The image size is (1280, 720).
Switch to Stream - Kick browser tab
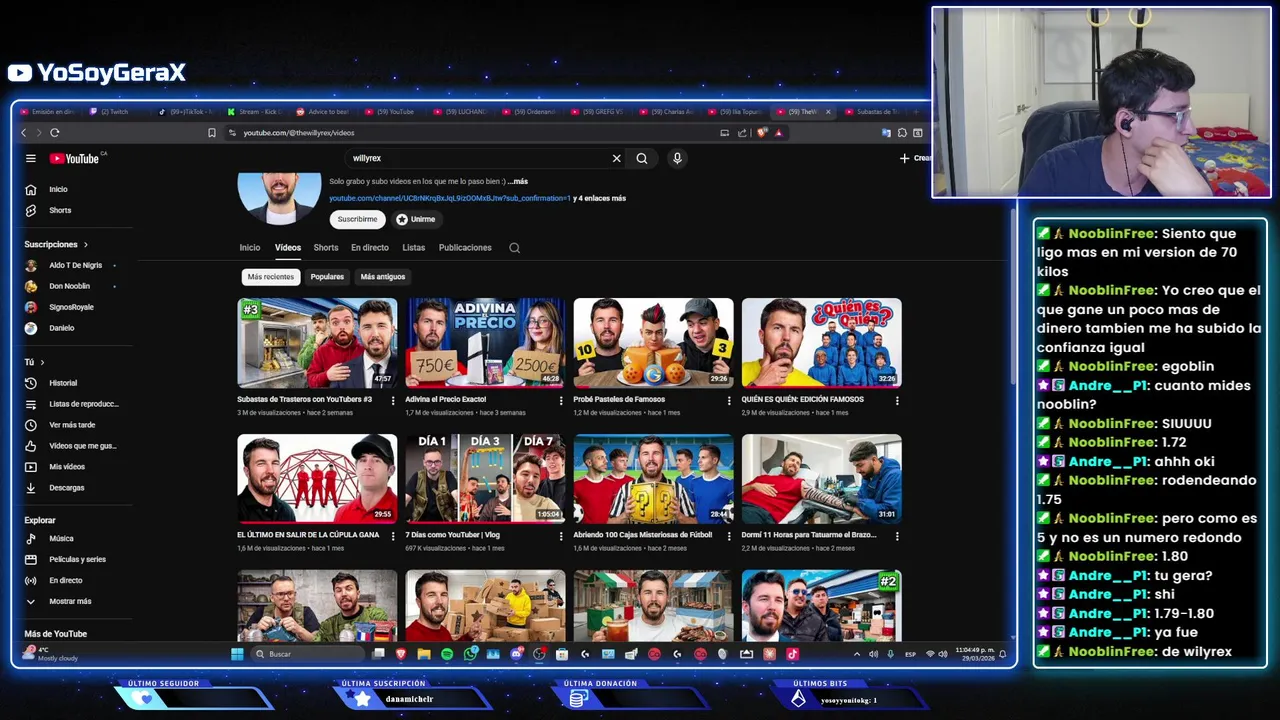[x=257, y=112]
